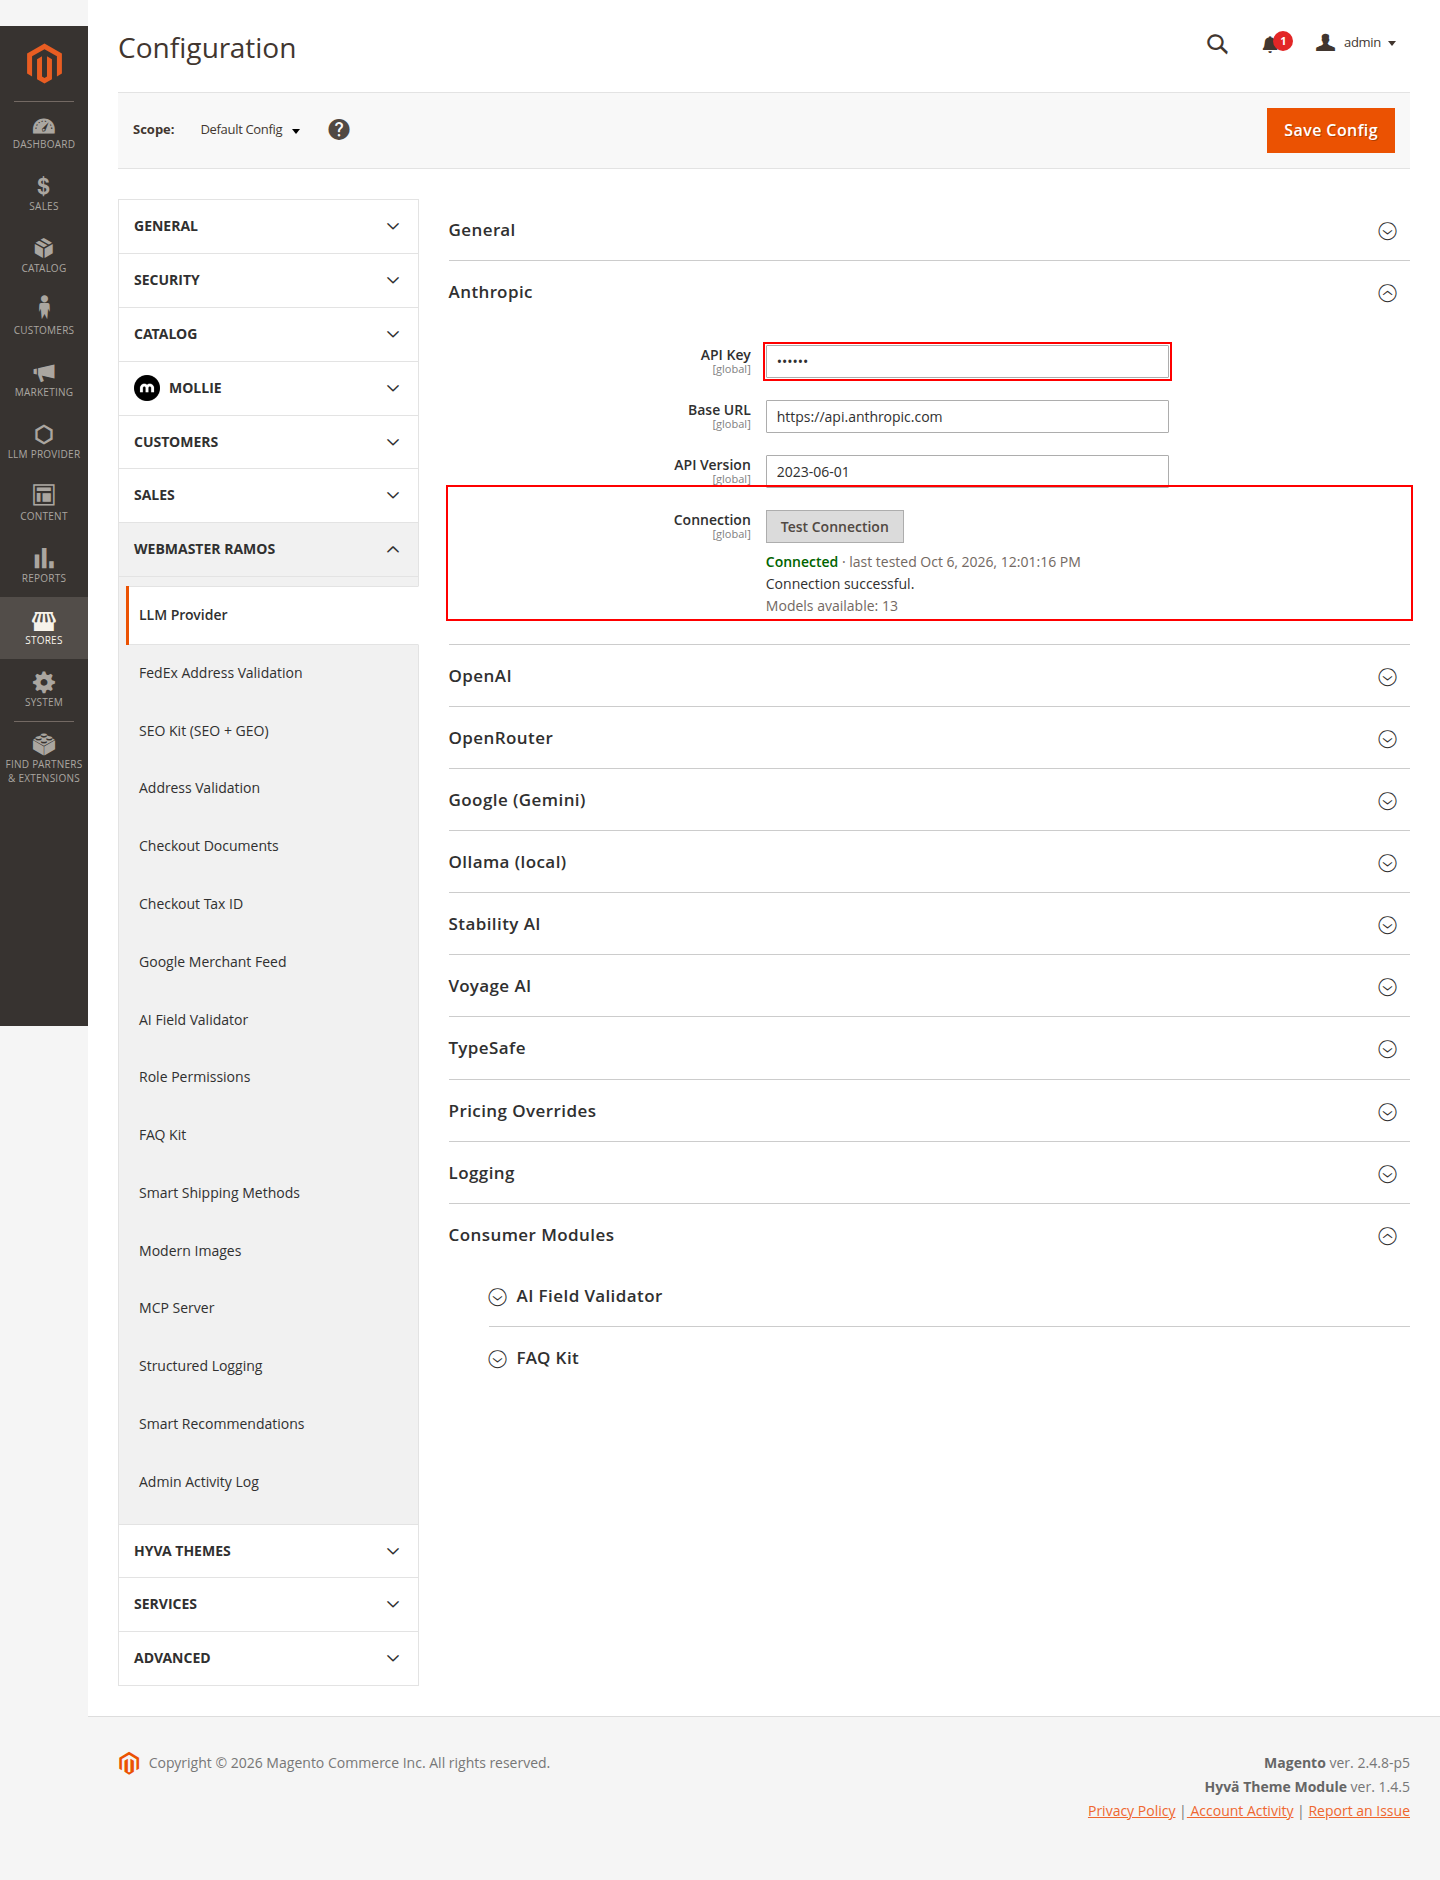This screenshot has height=1880, width=1440.
Task: Open the admin account dropdown
Action: coord(1356,43)
